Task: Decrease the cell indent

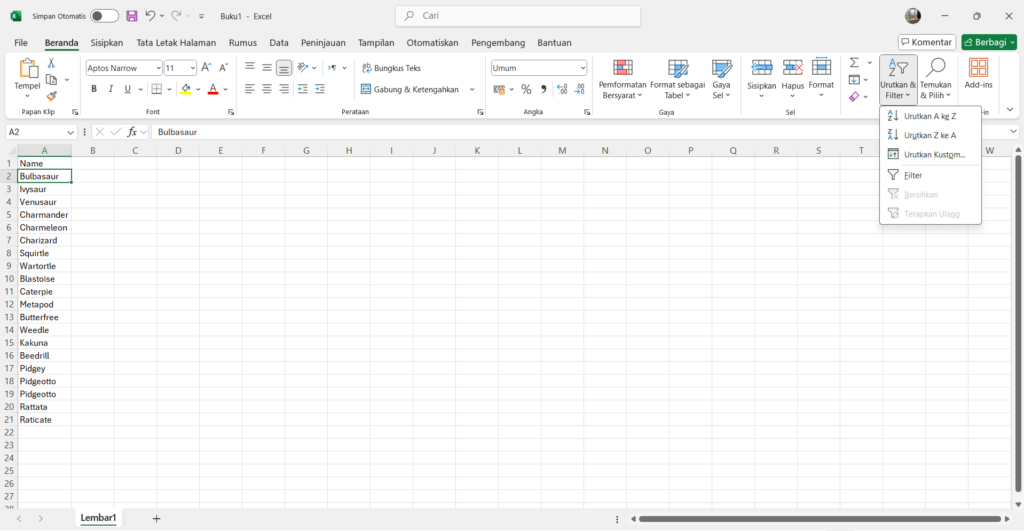Action: click(302, 89)
